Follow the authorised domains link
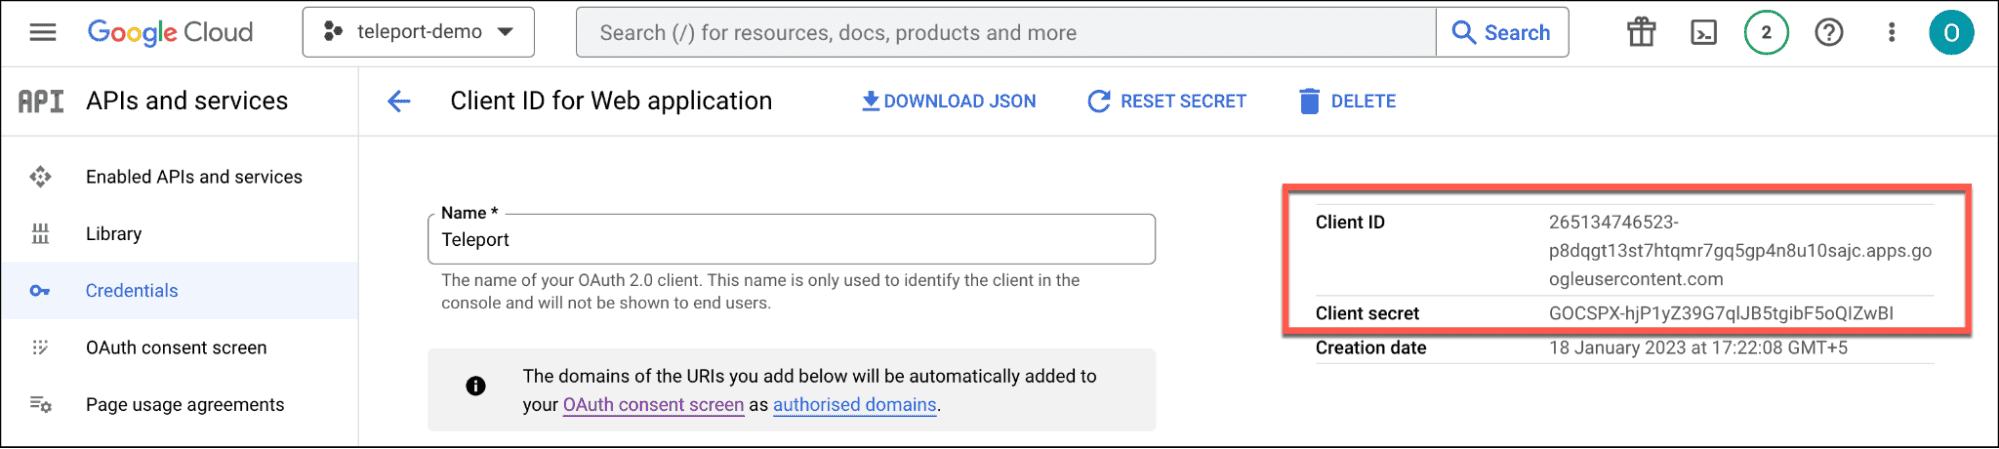 pos(854,405)
